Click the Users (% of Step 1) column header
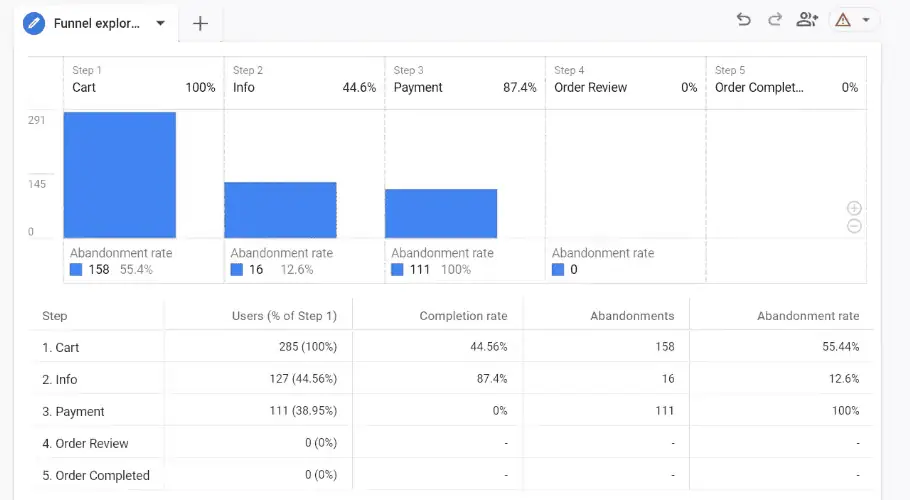The image size is (910, 500). pos(284,316)
